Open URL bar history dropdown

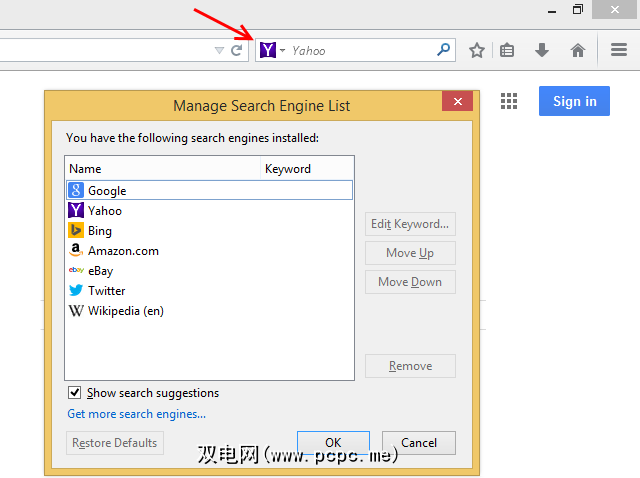click(219, 51)
